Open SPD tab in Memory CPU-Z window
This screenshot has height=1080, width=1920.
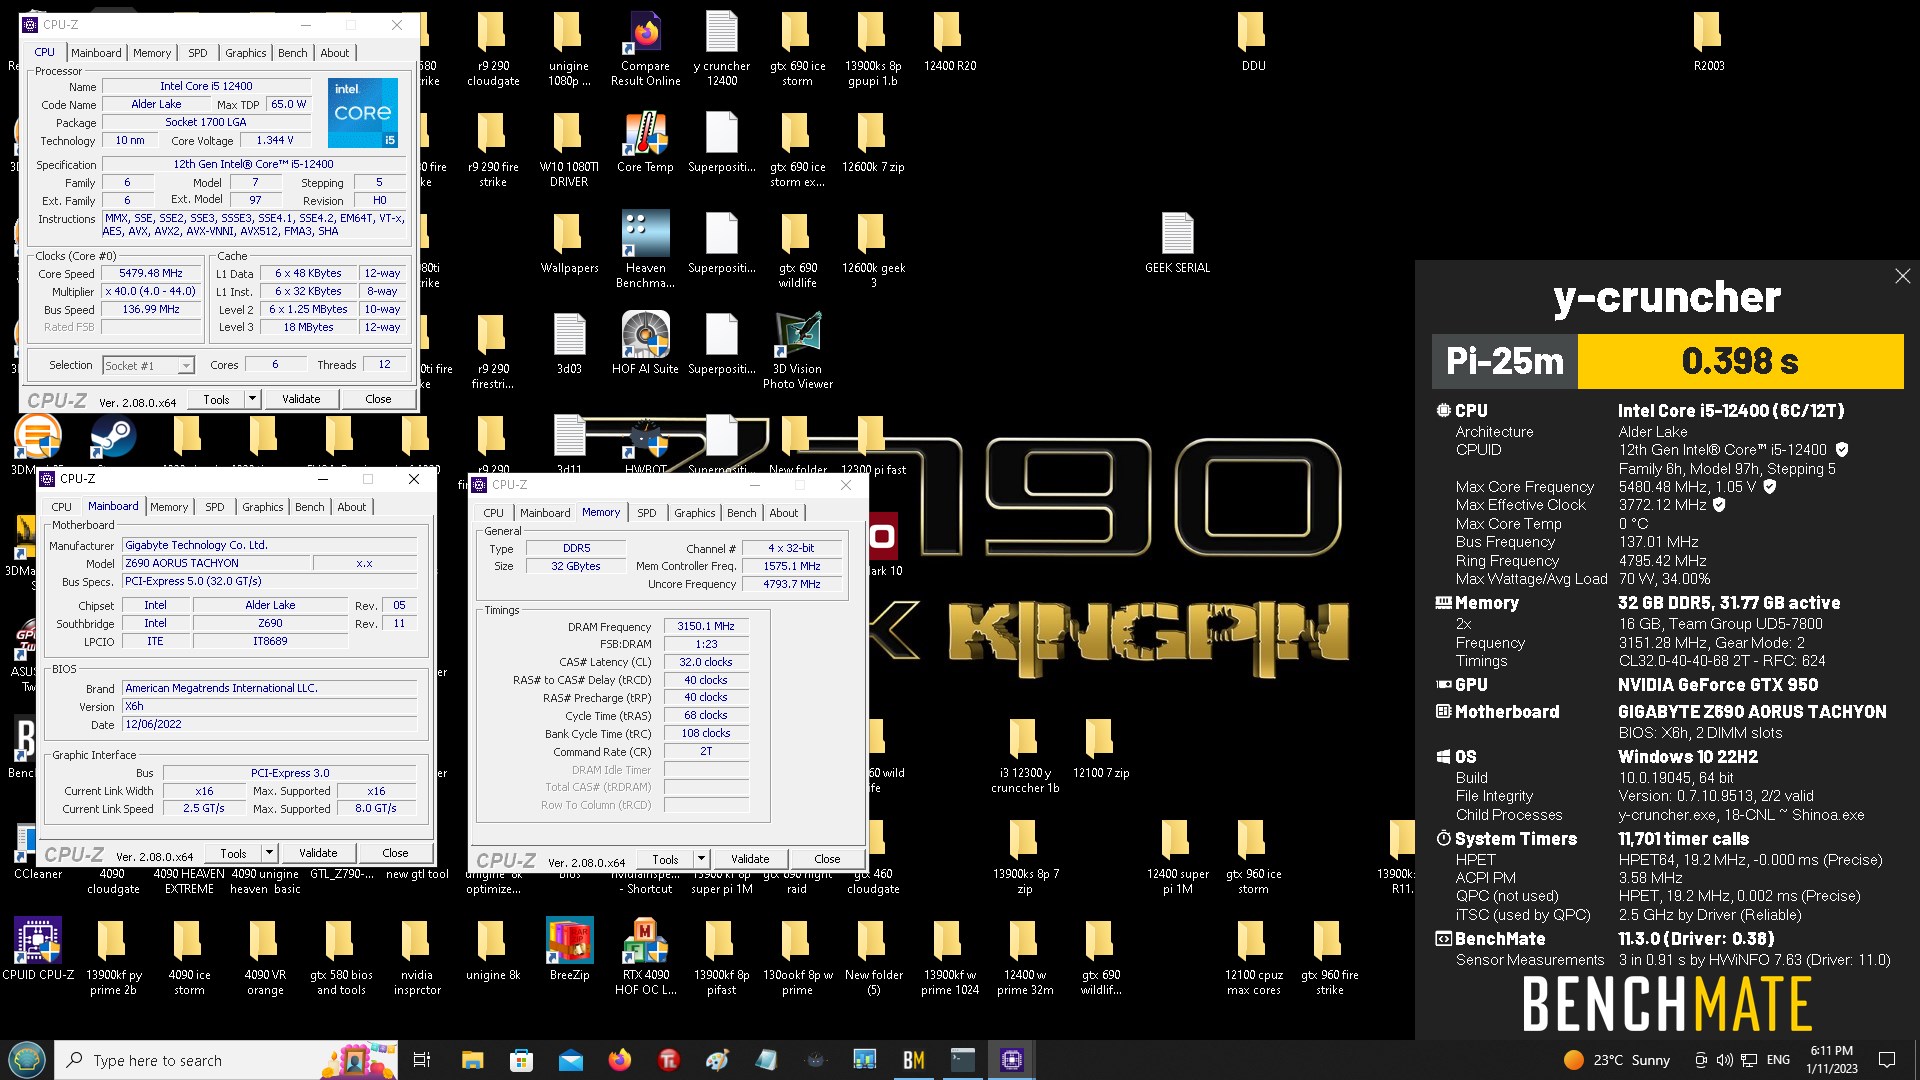(647, 513)
